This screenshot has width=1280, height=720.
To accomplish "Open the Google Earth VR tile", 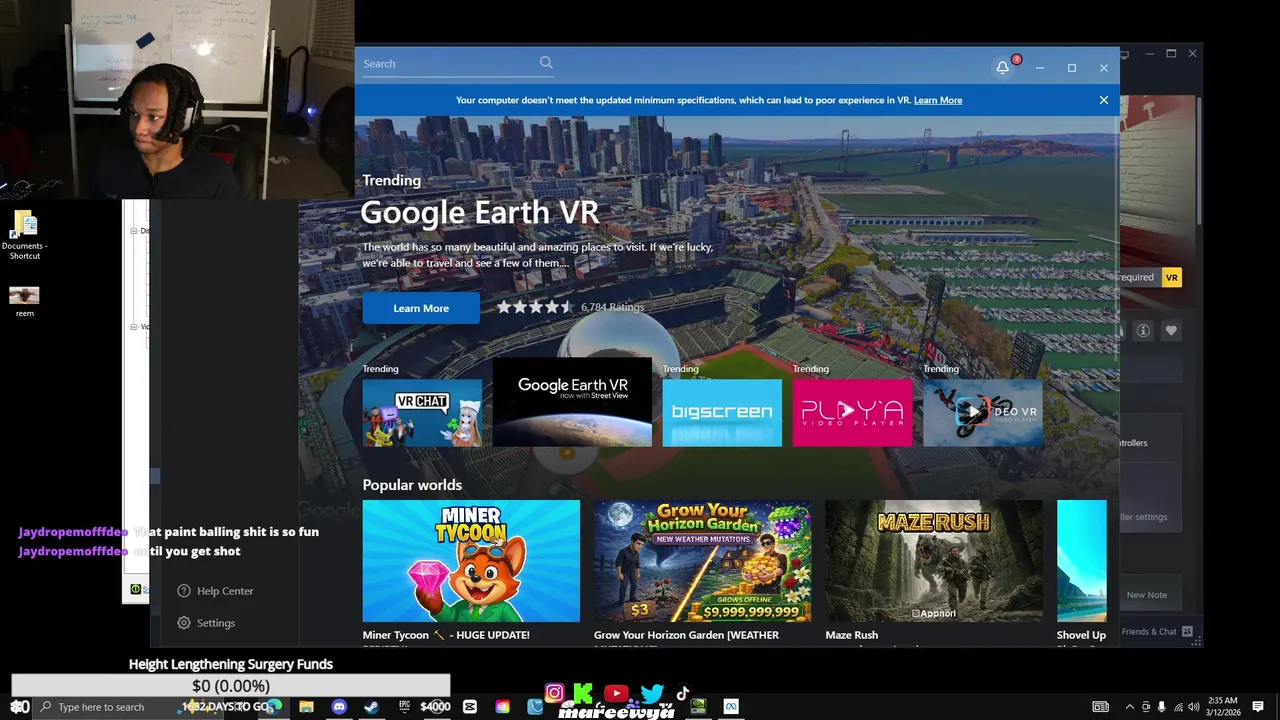I will (x=572, y=402).
